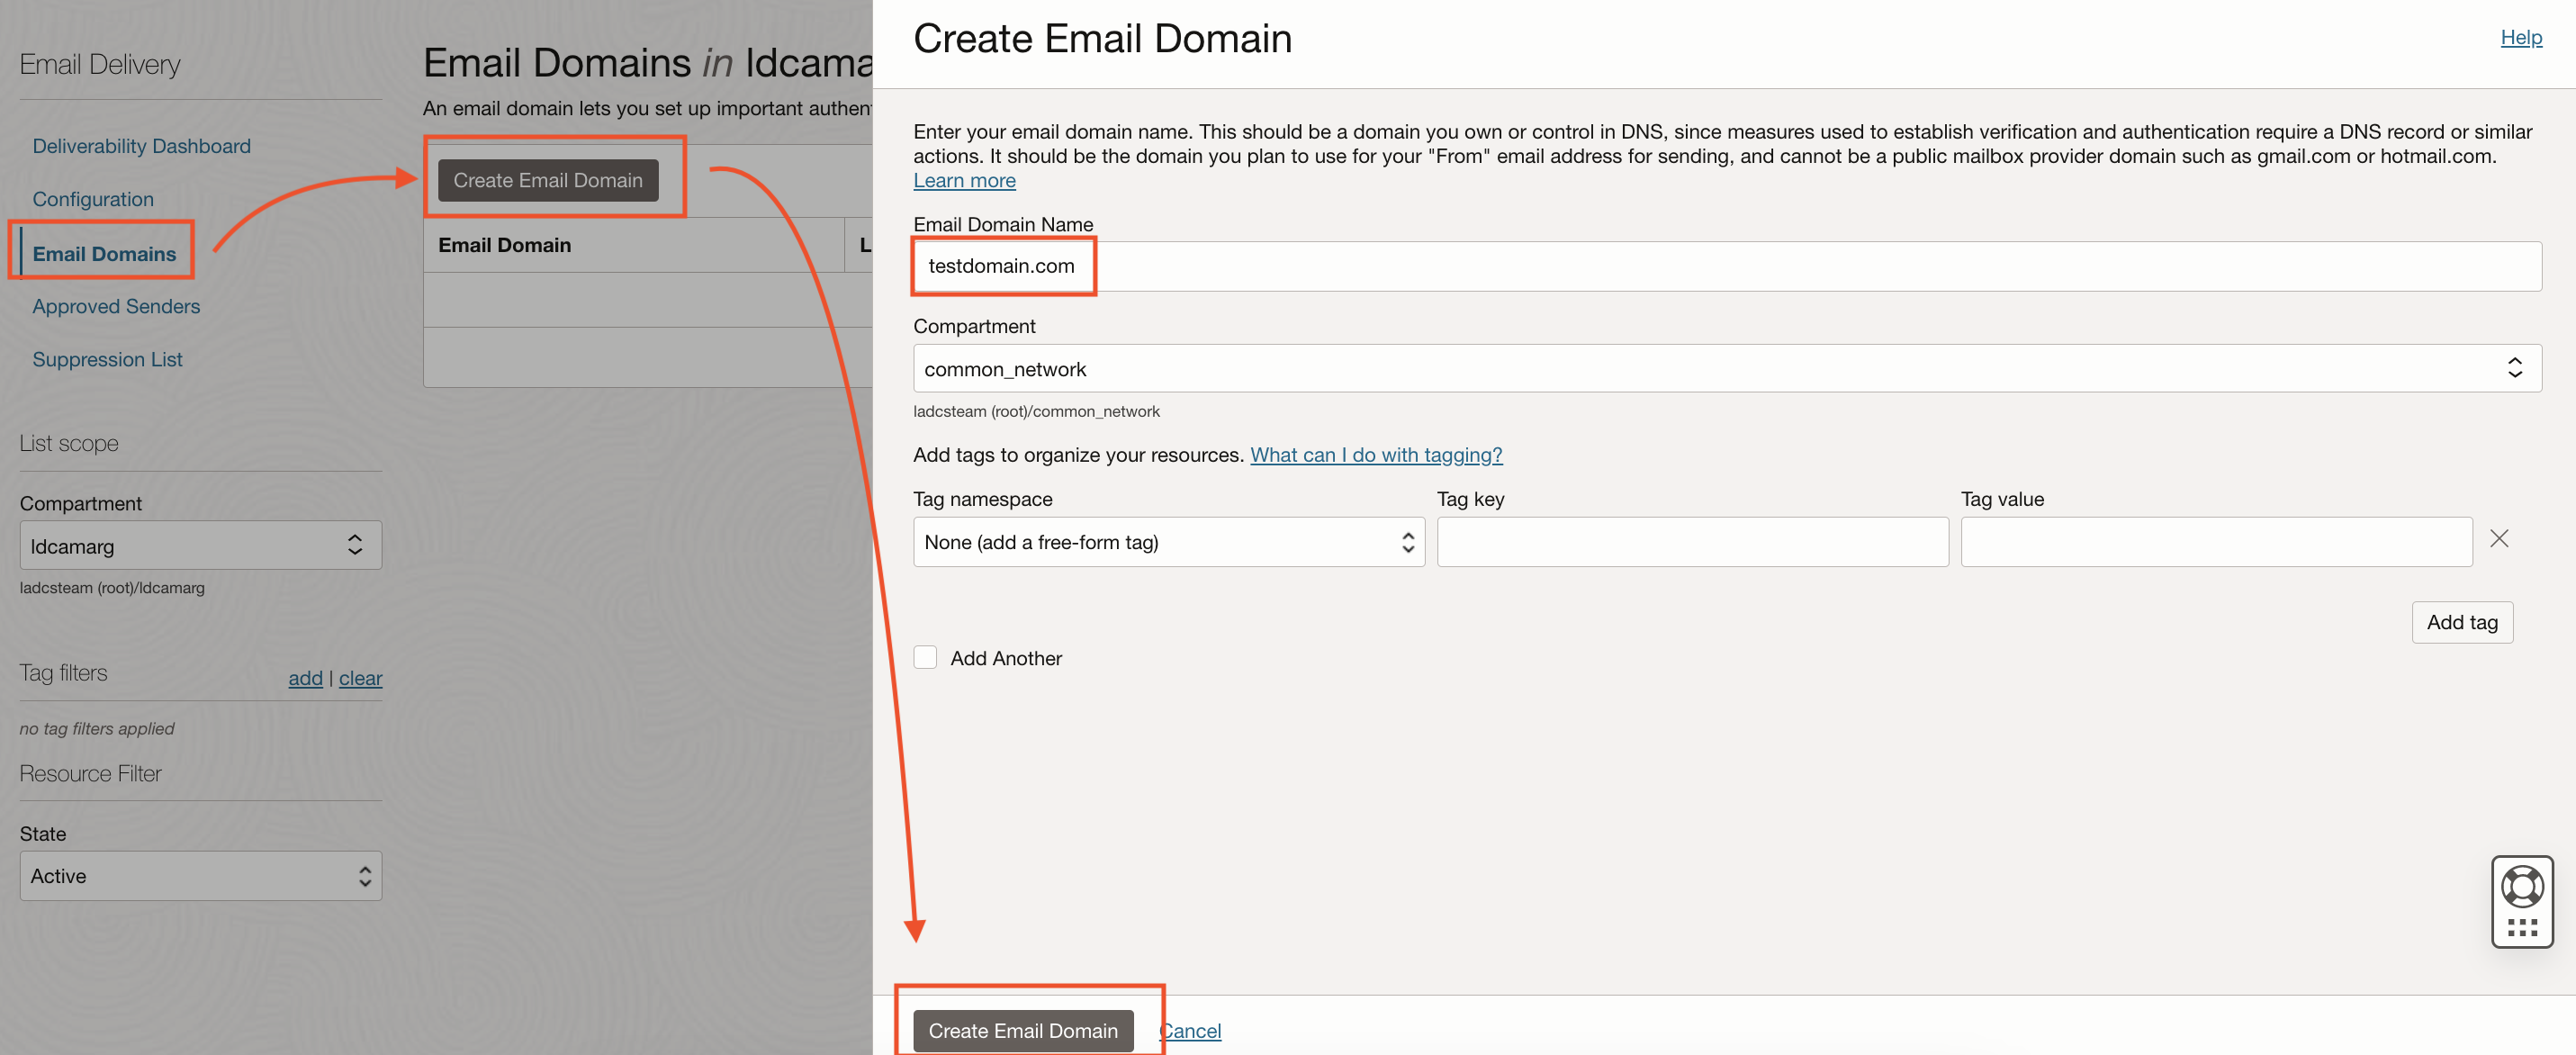The image size is (2576, 1055).
Task: Open the support life-ring icon
Action: click(x=2523, y=884)
